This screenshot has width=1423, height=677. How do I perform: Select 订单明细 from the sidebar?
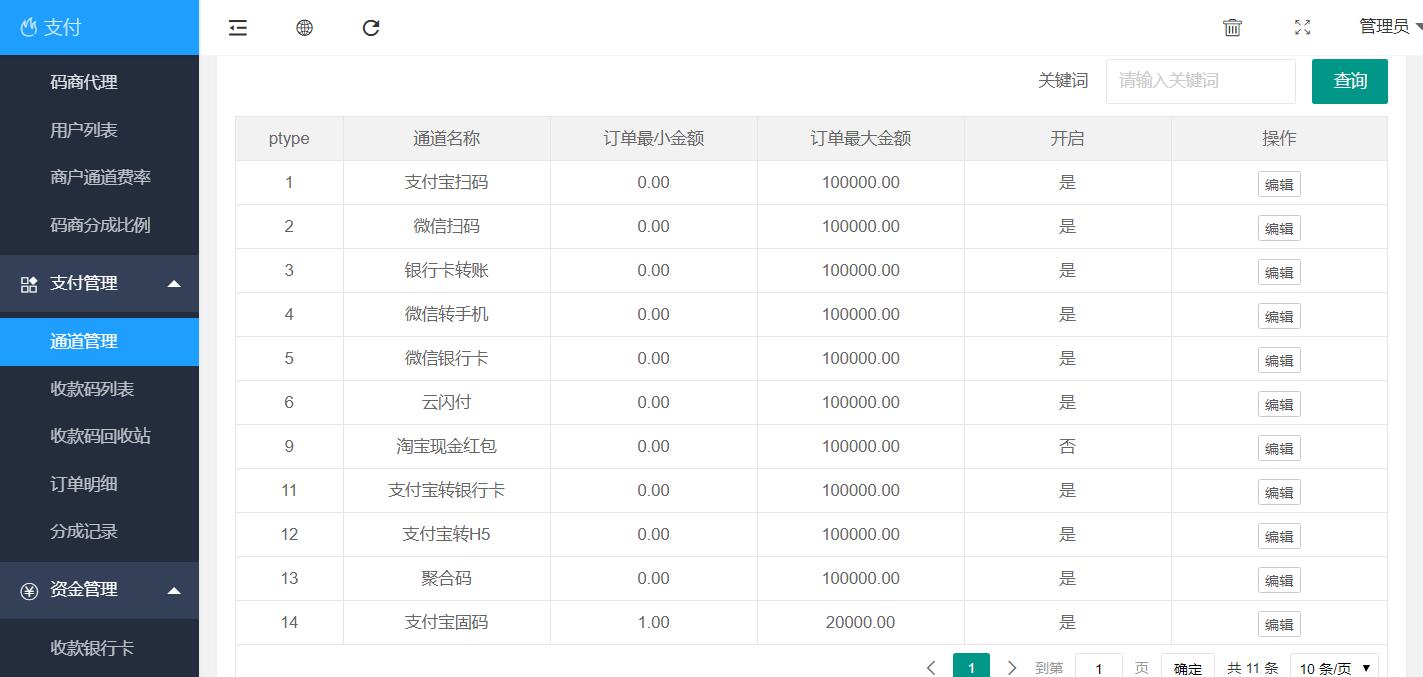(84, 484)
